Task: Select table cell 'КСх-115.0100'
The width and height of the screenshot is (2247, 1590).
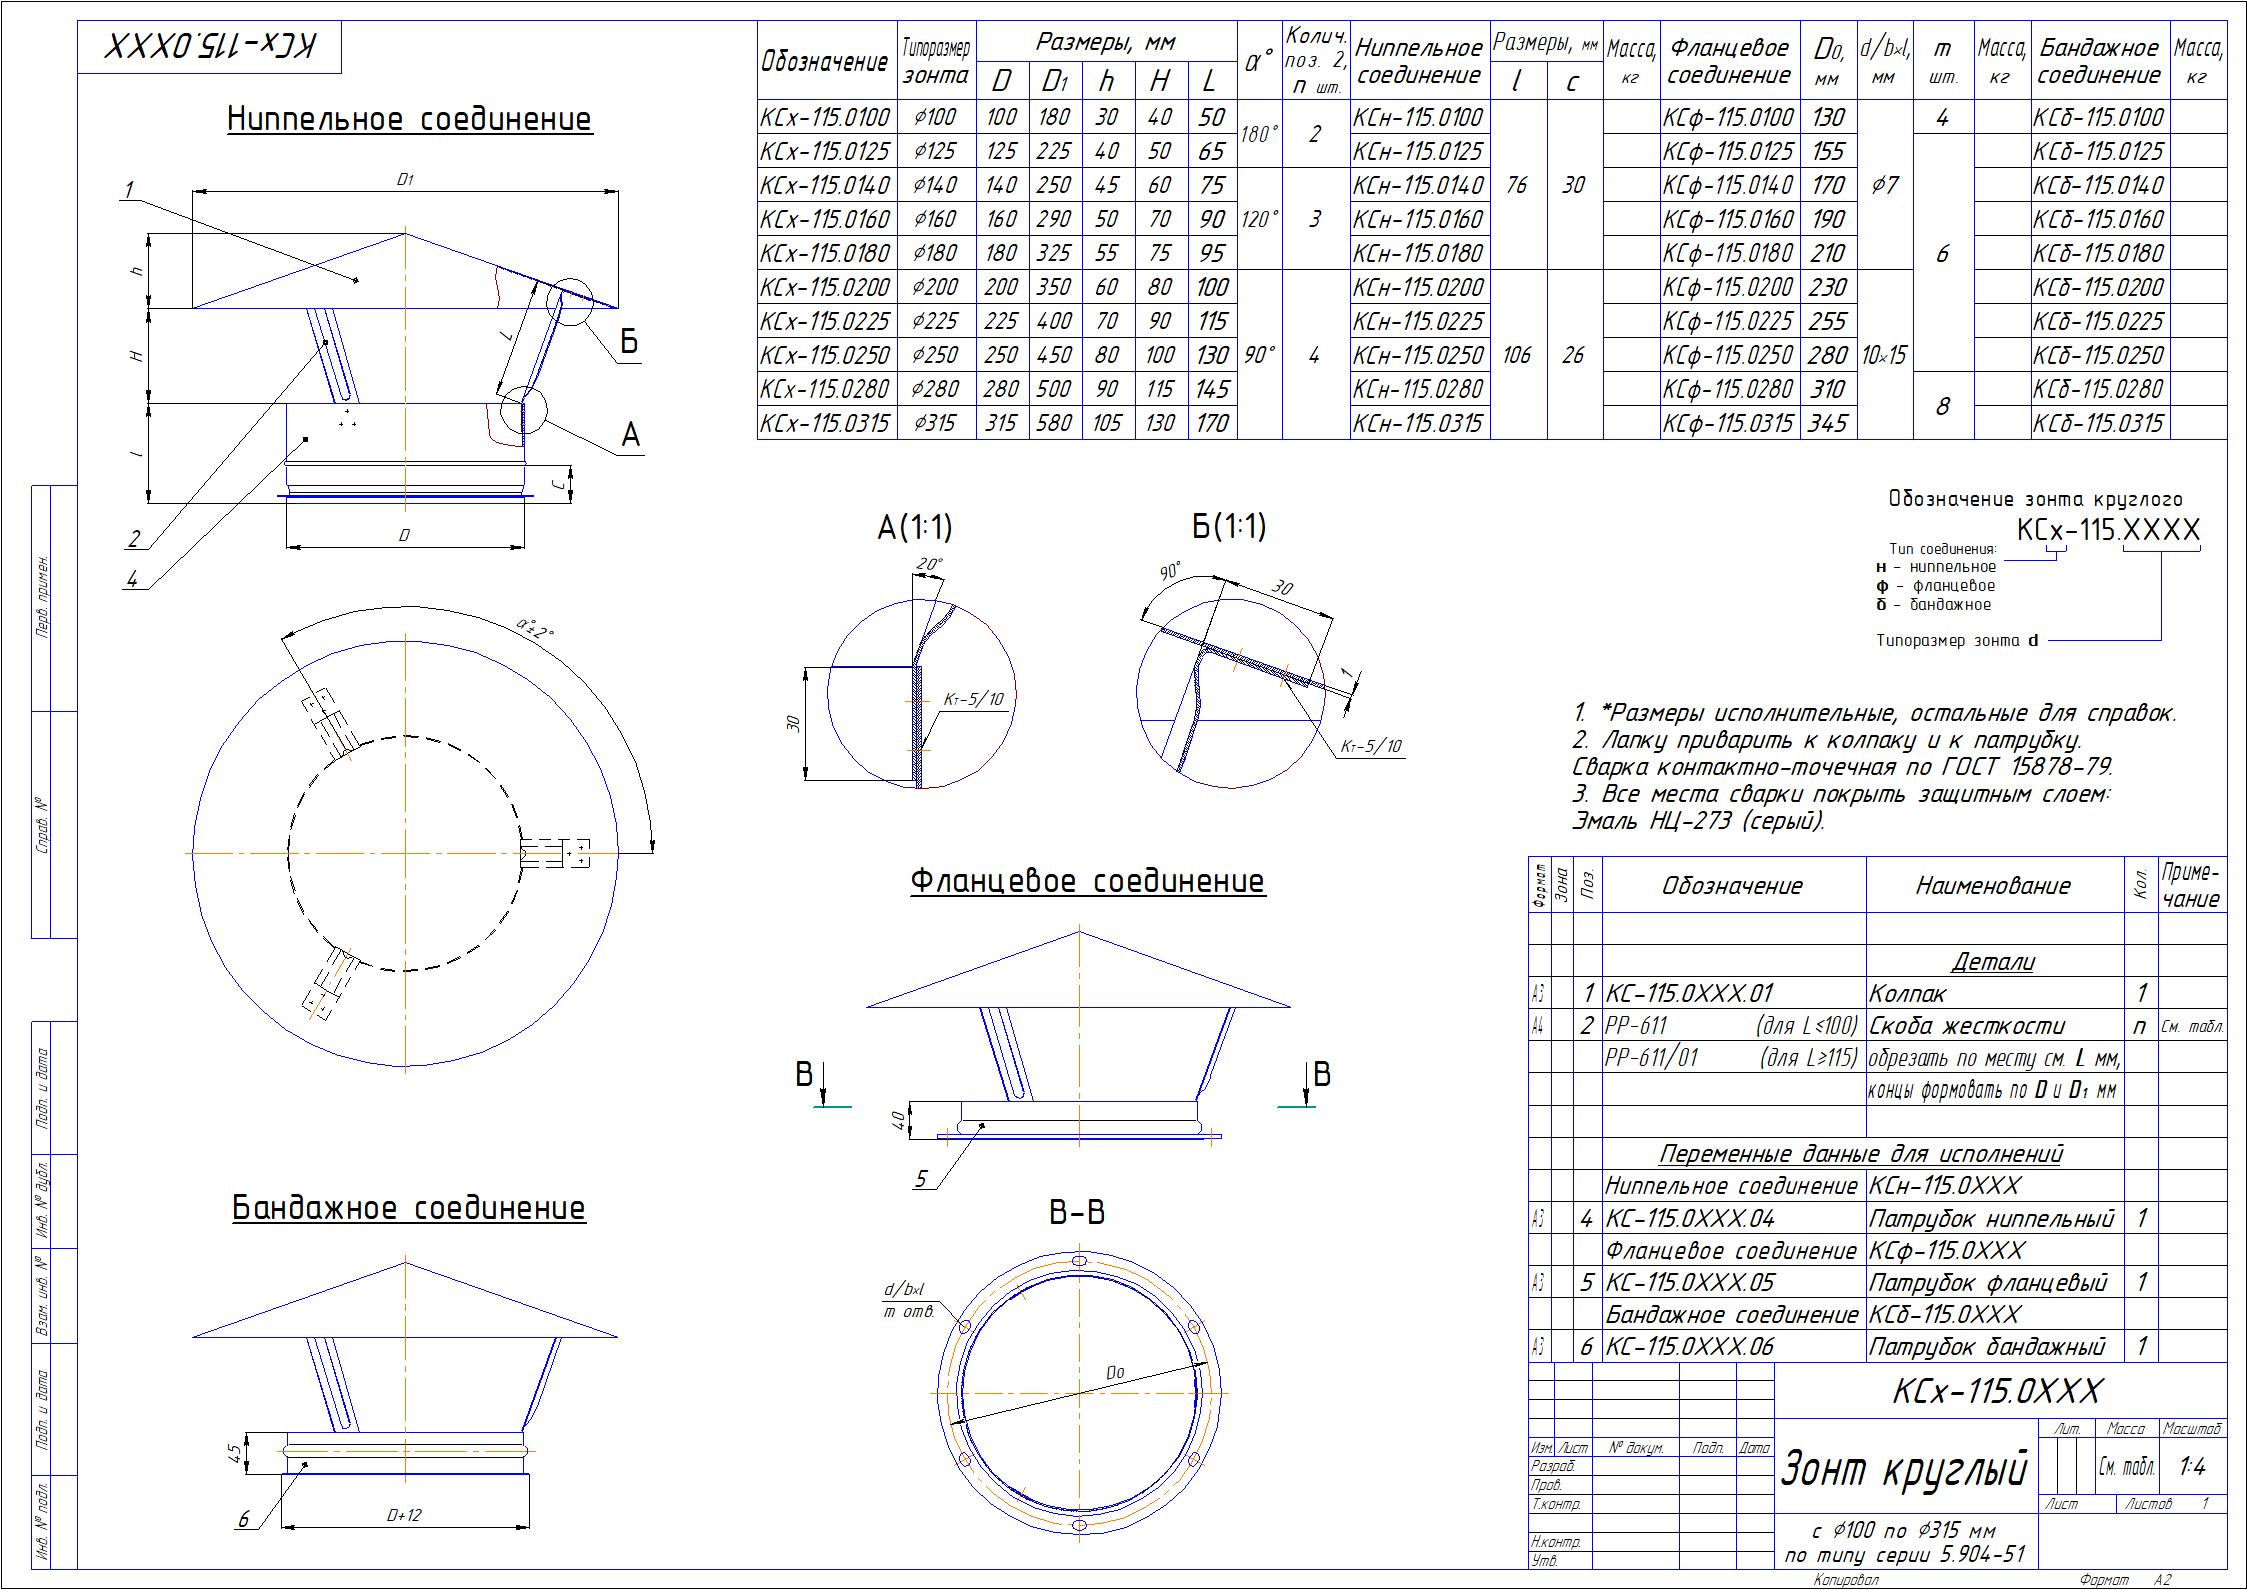Action: pyautogui.click(x=826, y=117)
